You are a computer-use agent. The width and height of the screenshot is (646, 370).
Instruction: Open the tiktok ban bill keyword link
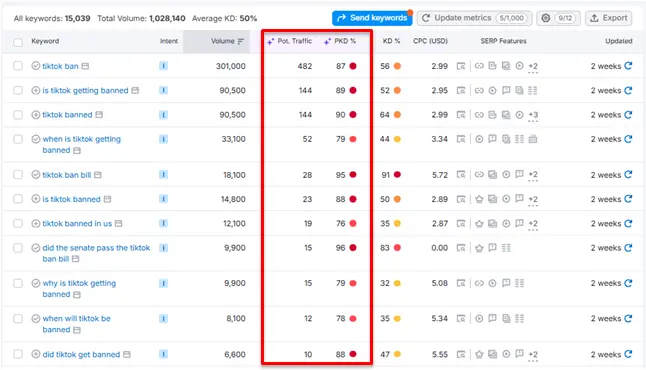pos(67,175)
